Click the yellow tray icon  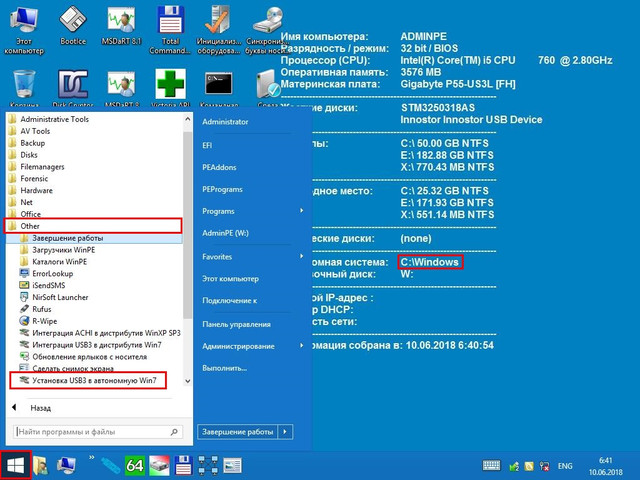(x=529, y=466)
